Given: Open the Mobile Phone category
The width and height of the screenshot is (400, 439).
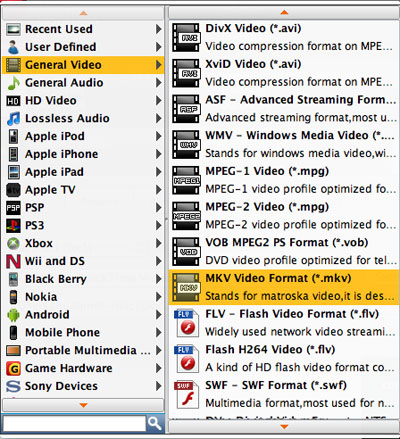Looking at the screenshot, I should click(83, 333).
